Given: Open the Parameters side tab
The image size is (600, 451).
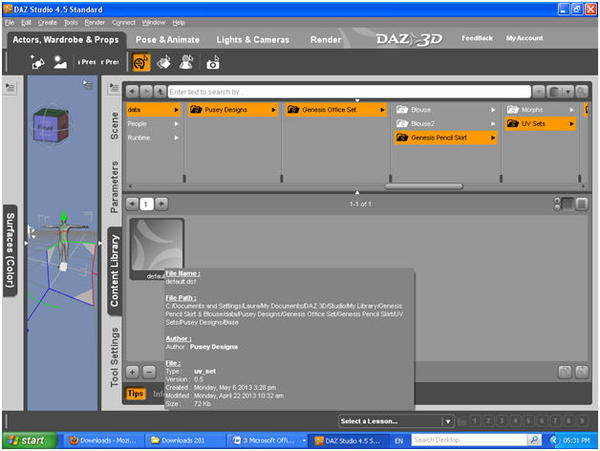Looking at the screenshot, I should point(114,187).
